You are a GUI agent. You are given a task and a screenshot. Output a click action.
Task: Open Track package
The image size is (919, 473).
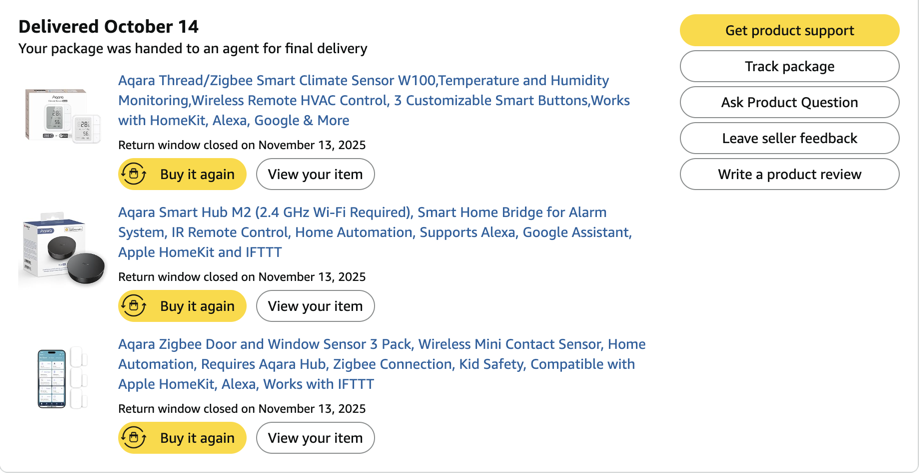point(789,66)
